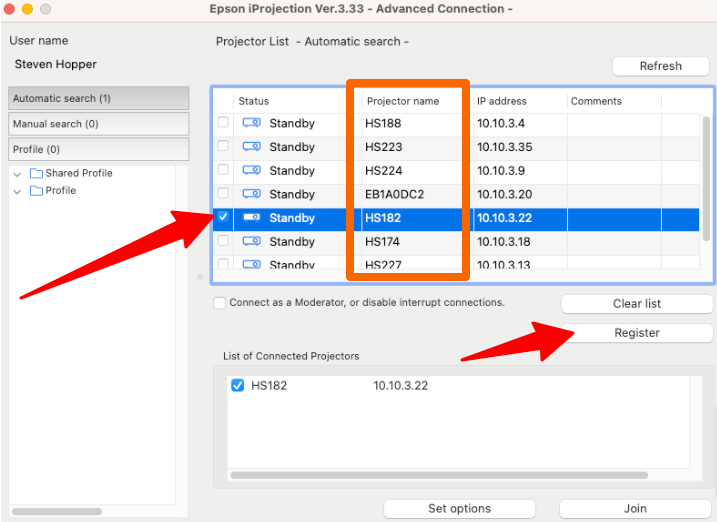Select the HS224 projector name
This screenshot has height=522, width=717.
pyautogui.click(x=383, y=170)
